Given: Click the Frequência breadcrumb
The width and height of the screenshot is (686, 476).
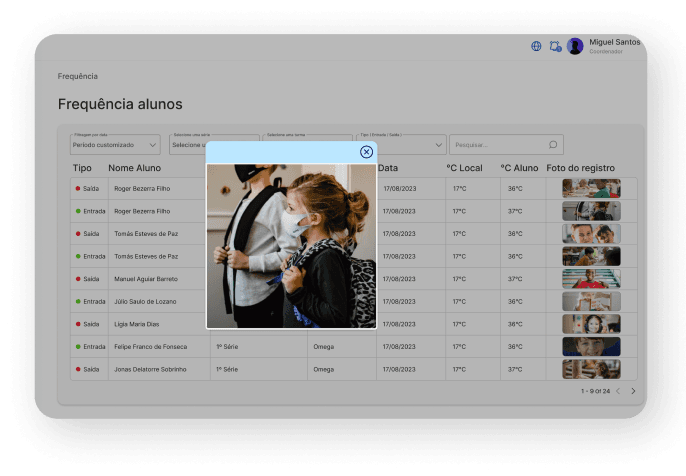Looking at the screenshot, I should 77,76.
